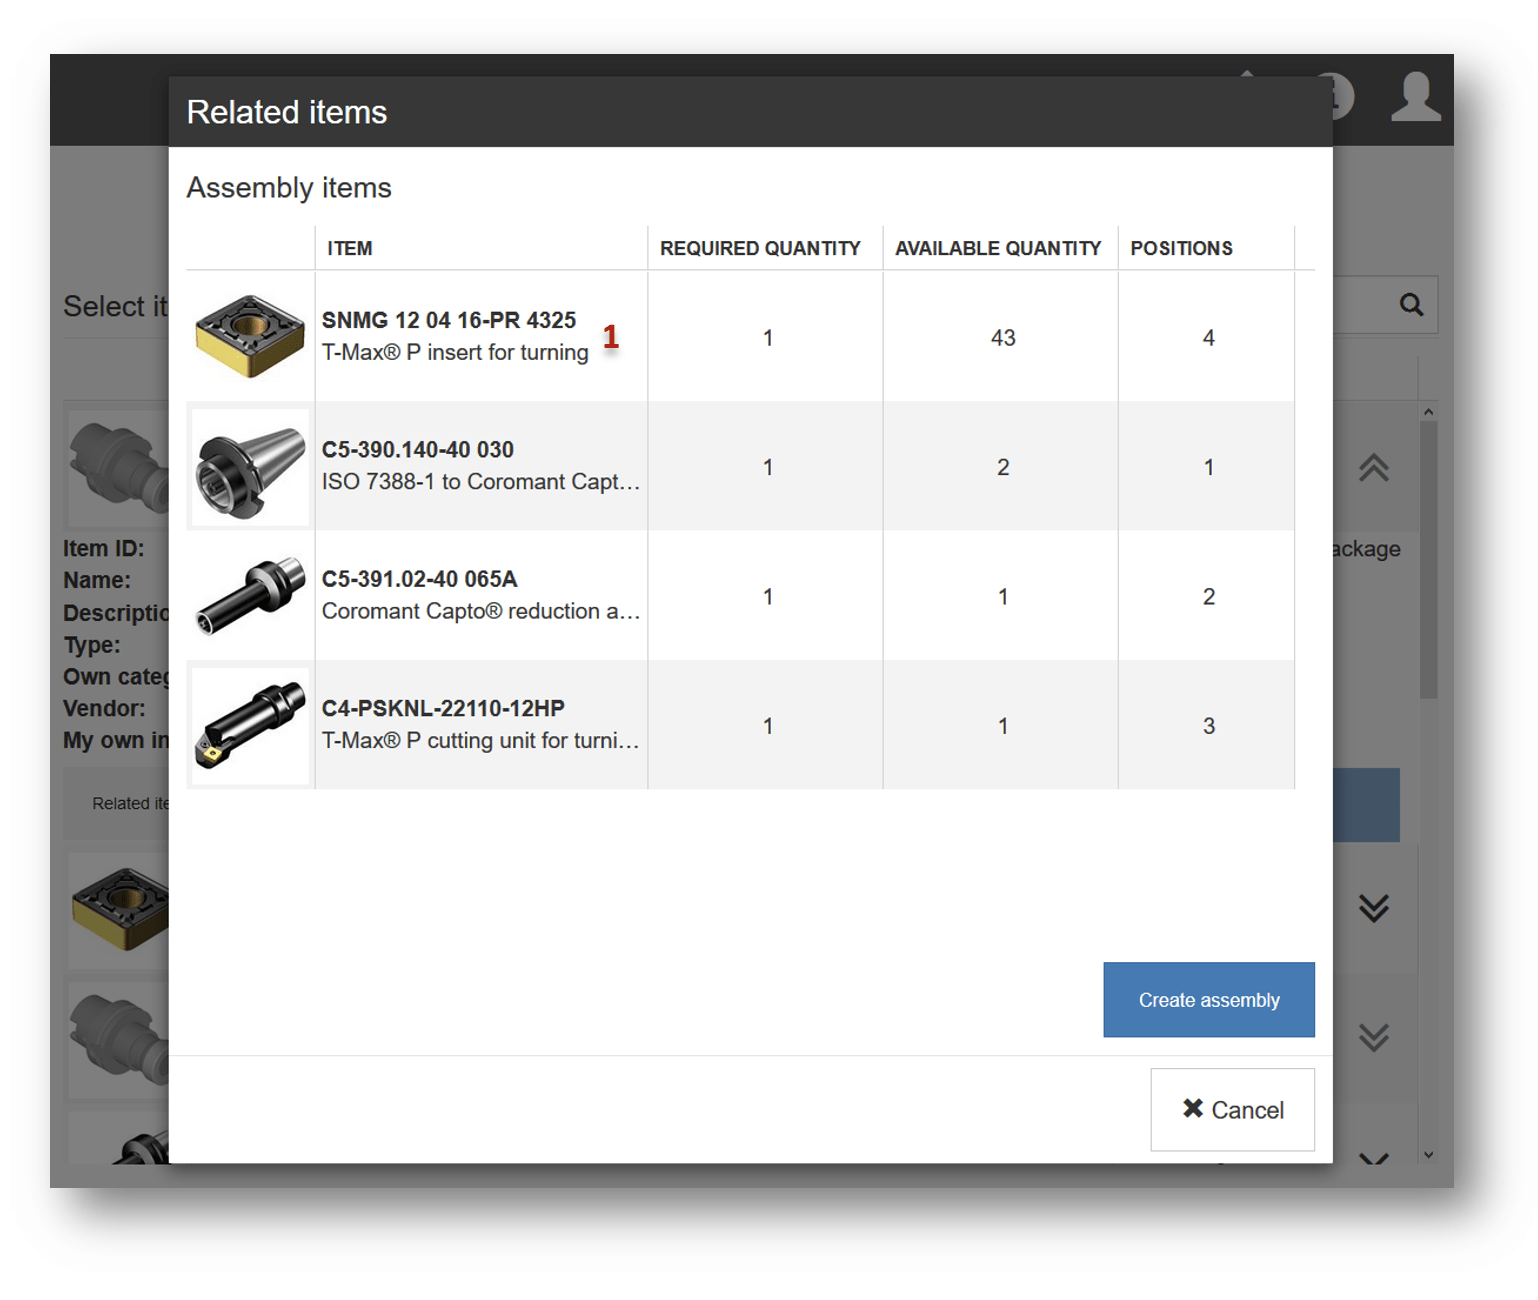Select C5-390.140-40 030 adapter thumbnail
This screenshot has height=1300, width=1538.
[x=250, y=467]
